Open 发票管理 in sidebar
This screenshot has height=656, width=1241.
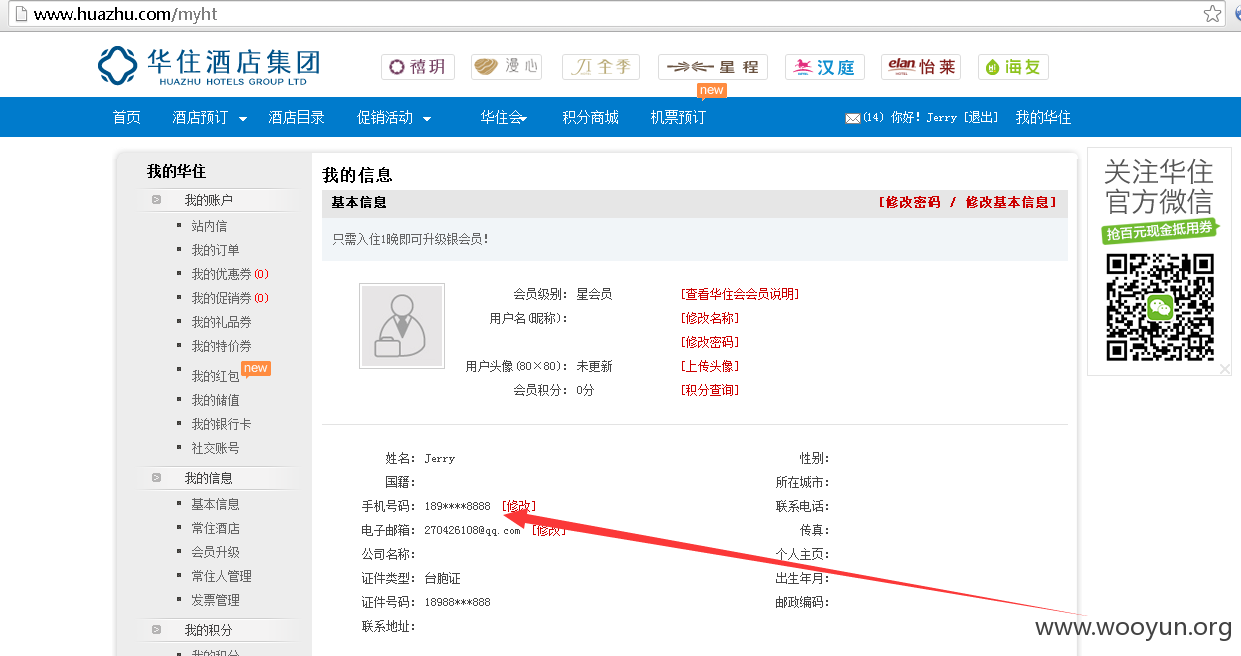coord(215,600)
